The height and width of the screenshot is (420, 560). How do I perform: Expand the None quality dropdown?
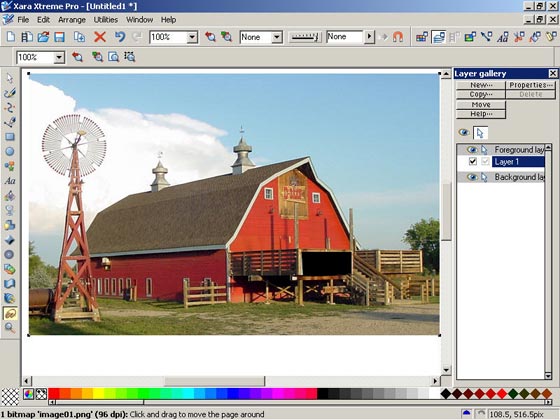point(277,37)
